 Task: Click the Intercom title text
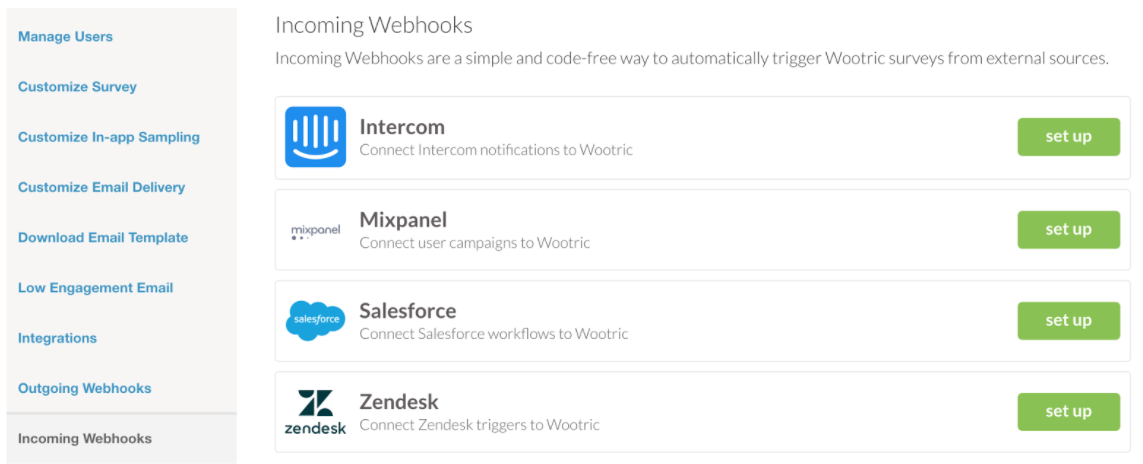click(402, 127)
